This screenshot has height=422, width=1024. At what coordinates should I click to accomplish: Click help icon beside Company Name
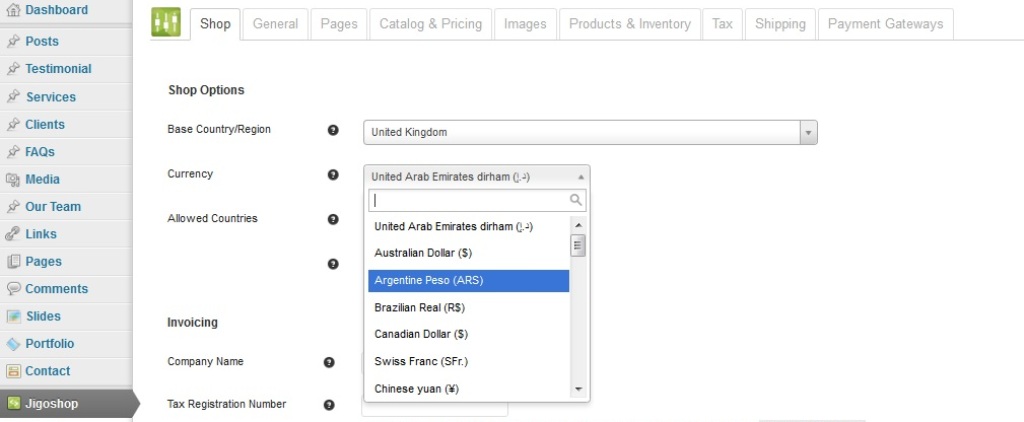click(329, 362)
